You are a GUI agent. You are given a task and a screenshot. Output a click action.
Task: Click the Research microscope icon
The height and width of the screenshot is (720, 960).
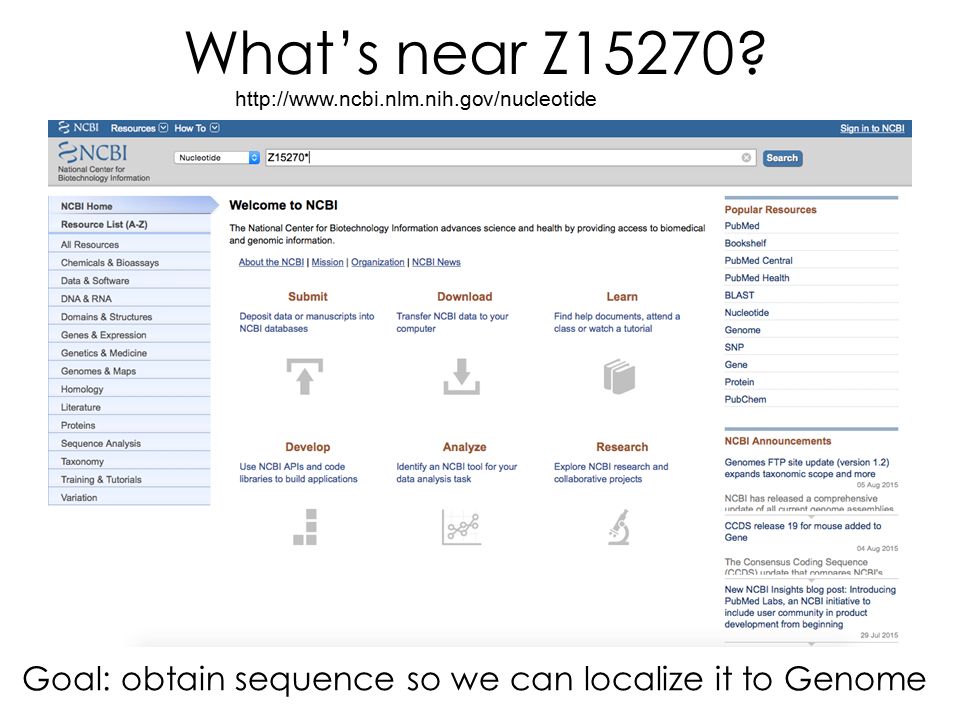(x=619, y=527)
